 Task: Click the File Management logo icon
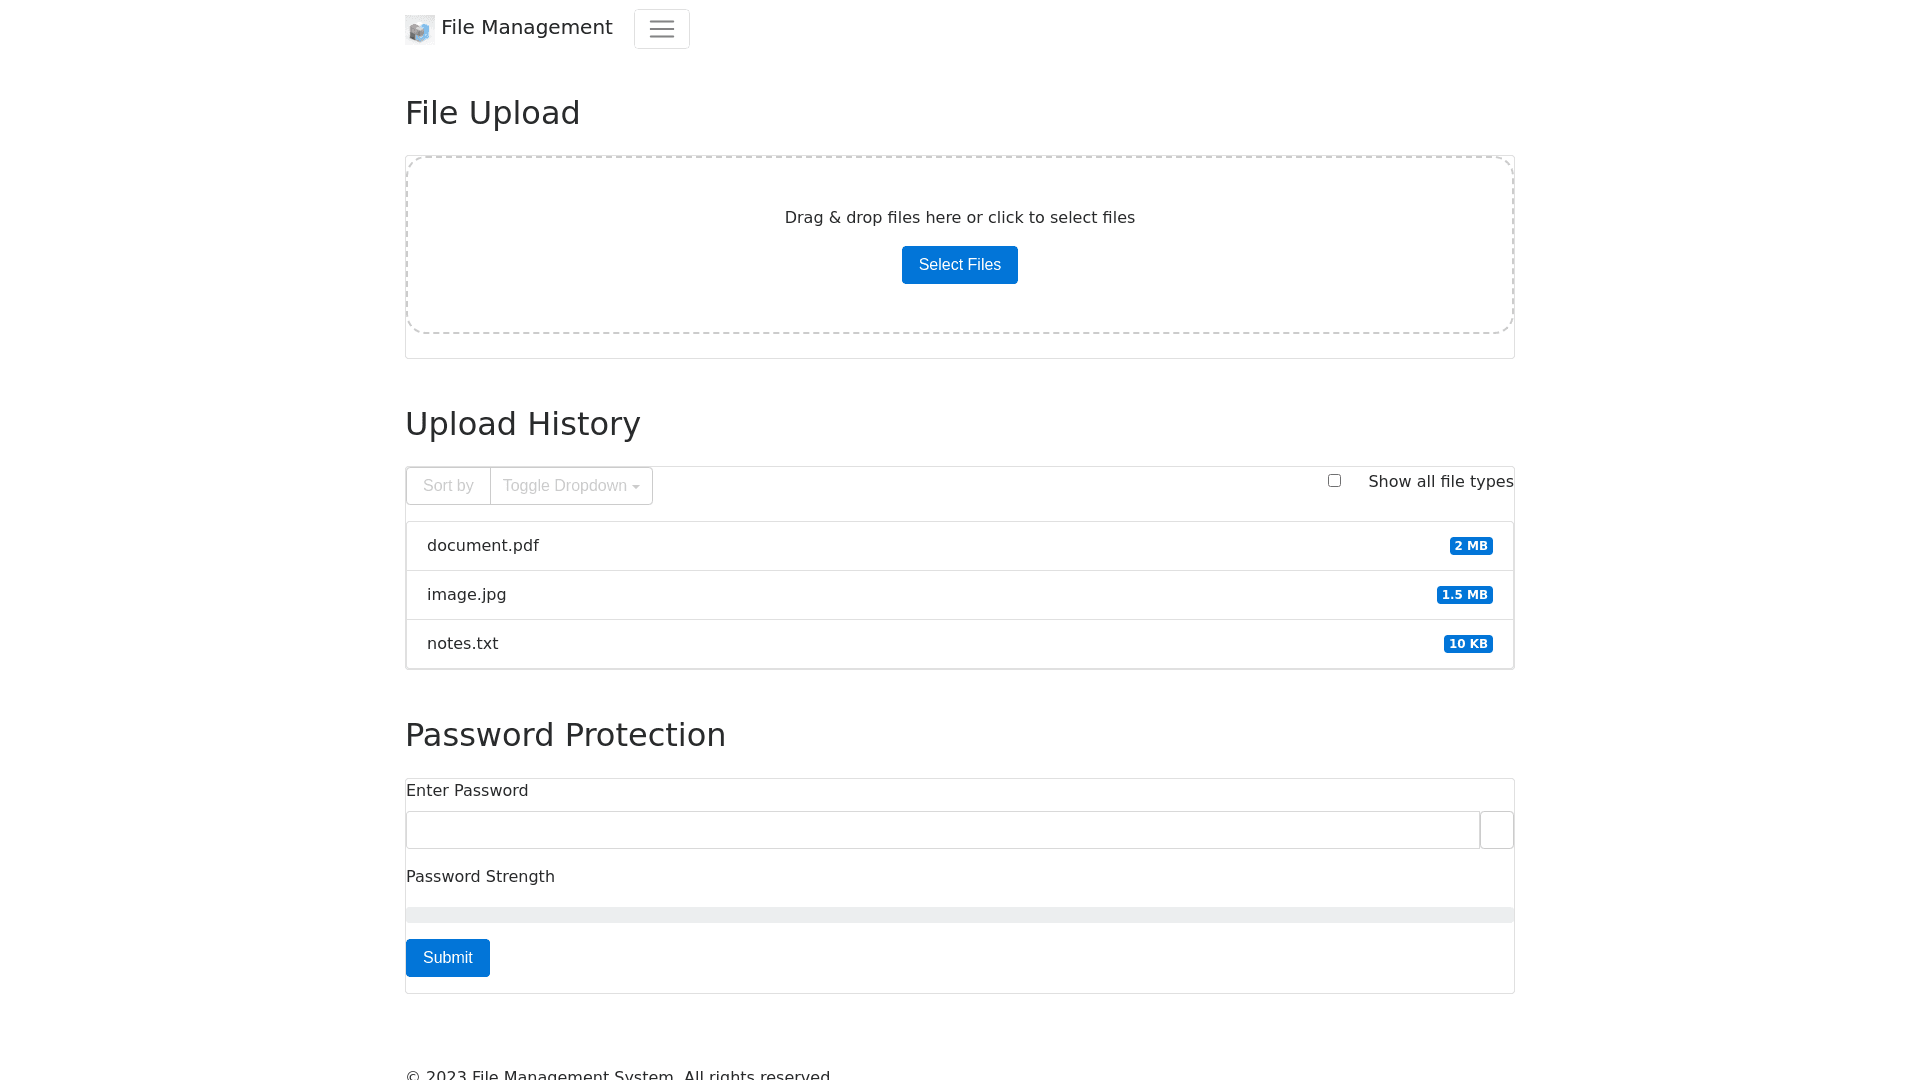[419, 30]
